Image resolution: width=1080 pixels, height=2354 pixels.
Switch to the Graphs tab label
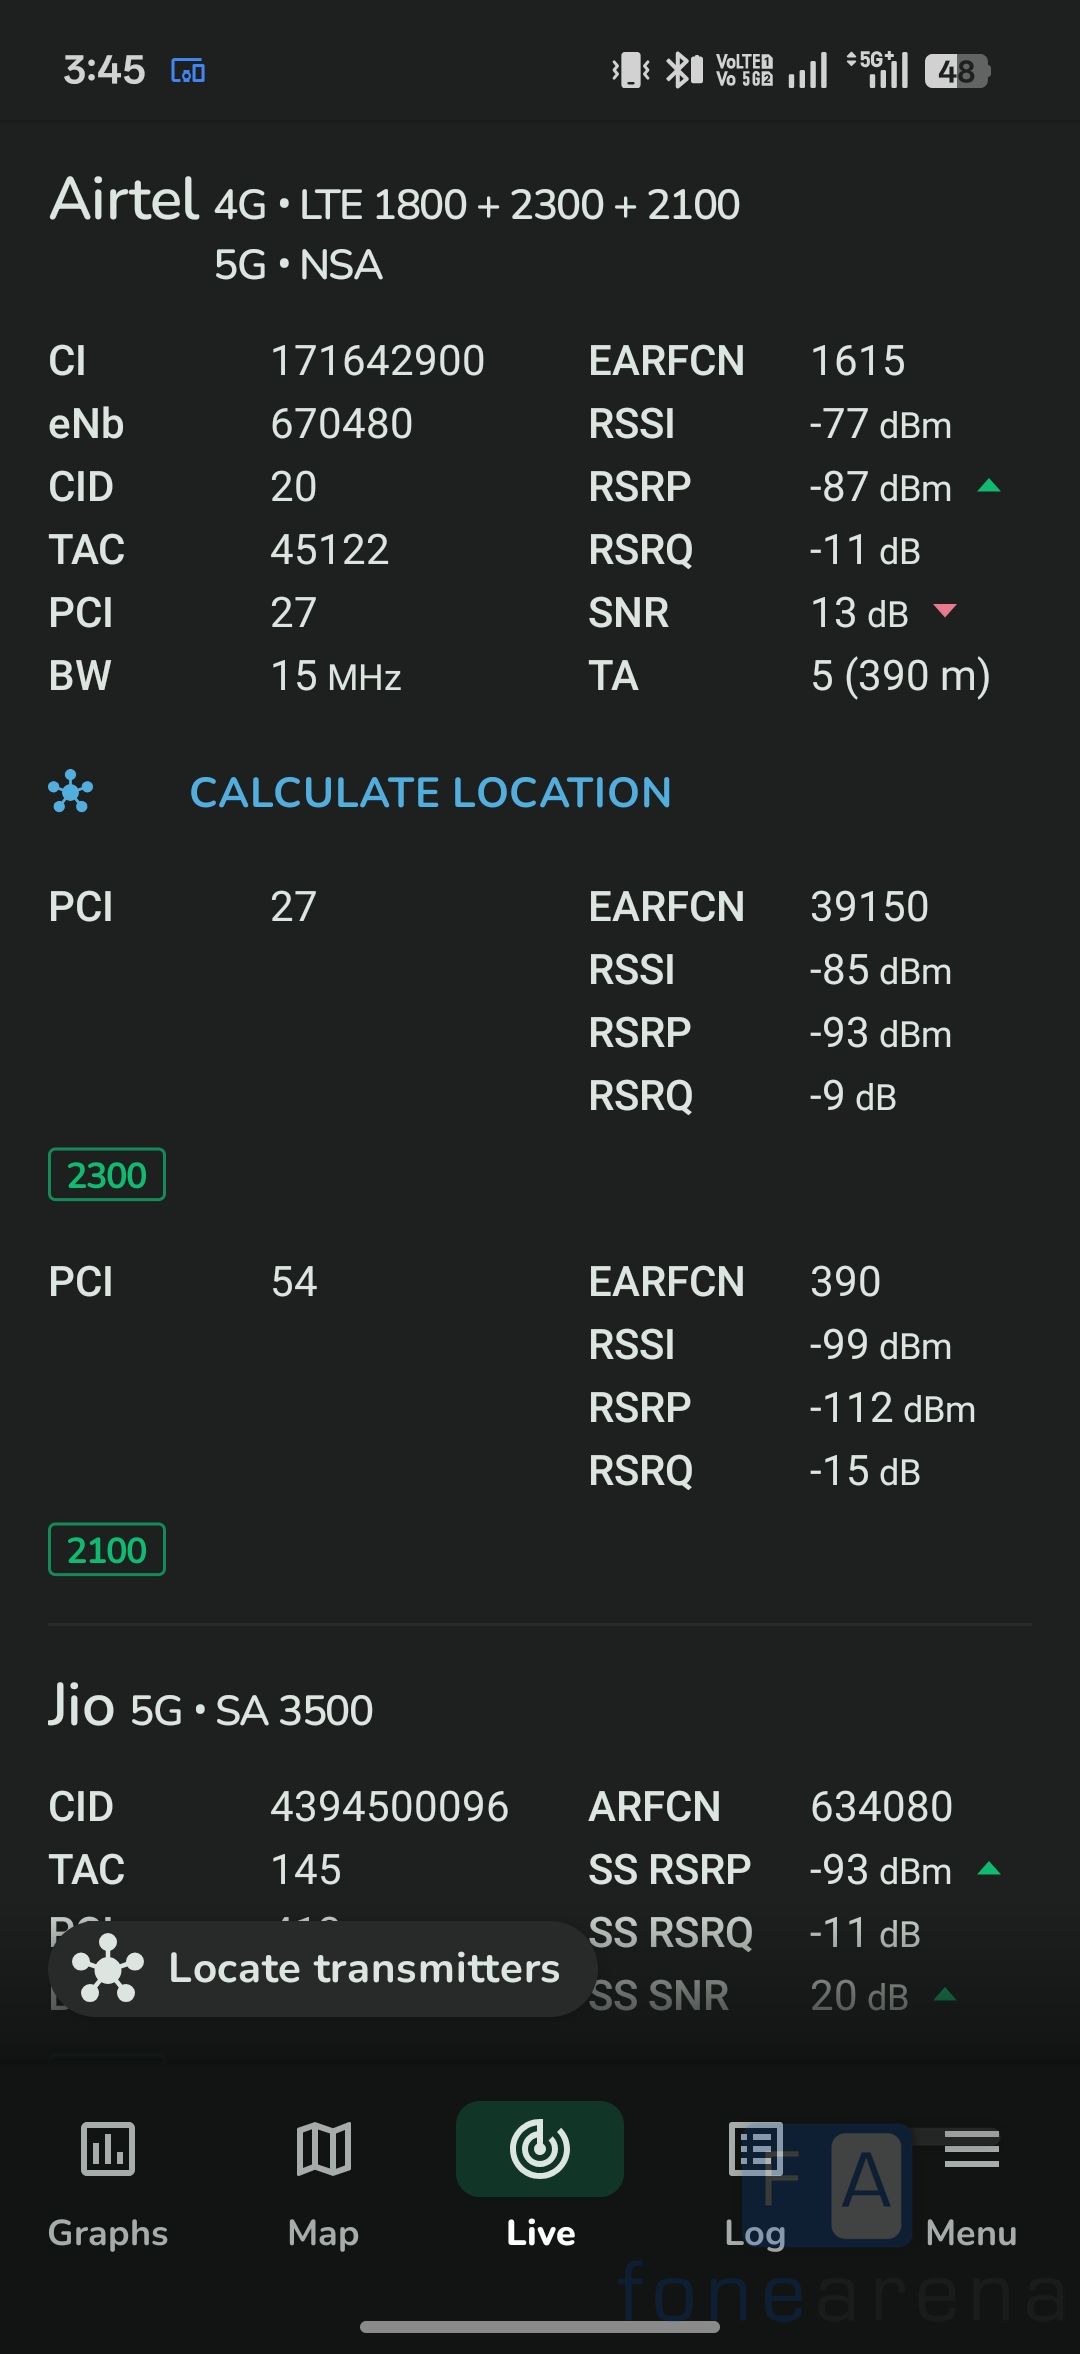(x=108, y=2233)
